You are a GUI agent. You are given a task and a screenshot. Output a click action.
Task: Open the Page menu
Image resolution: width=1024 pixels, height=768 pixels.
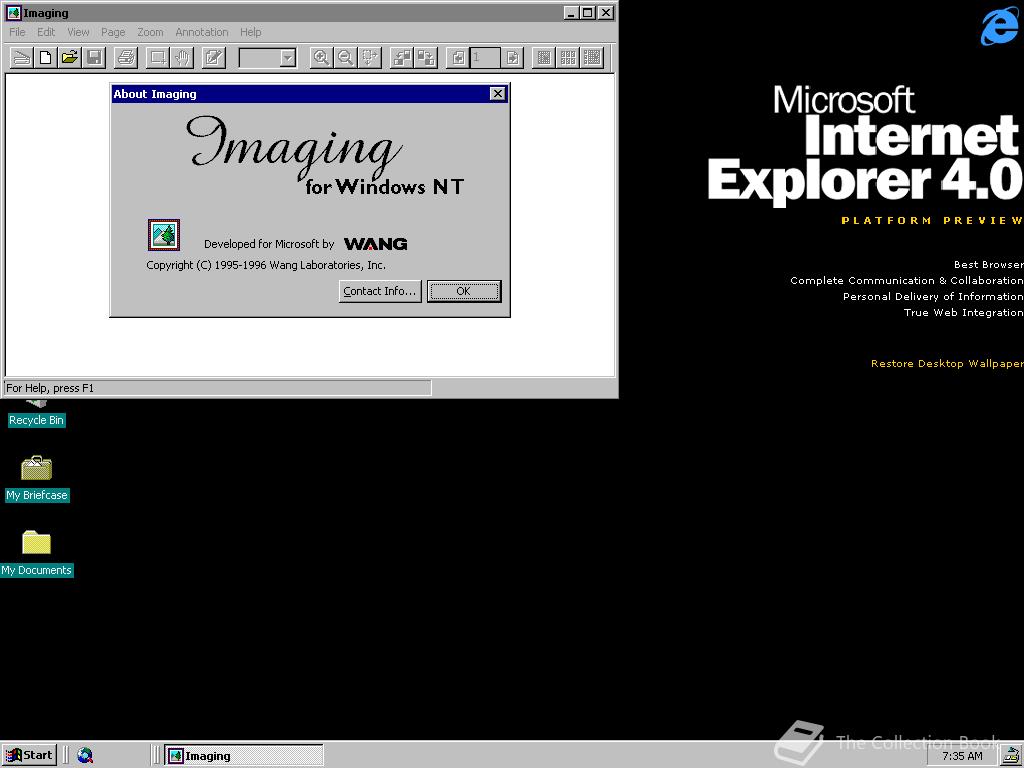113,32
